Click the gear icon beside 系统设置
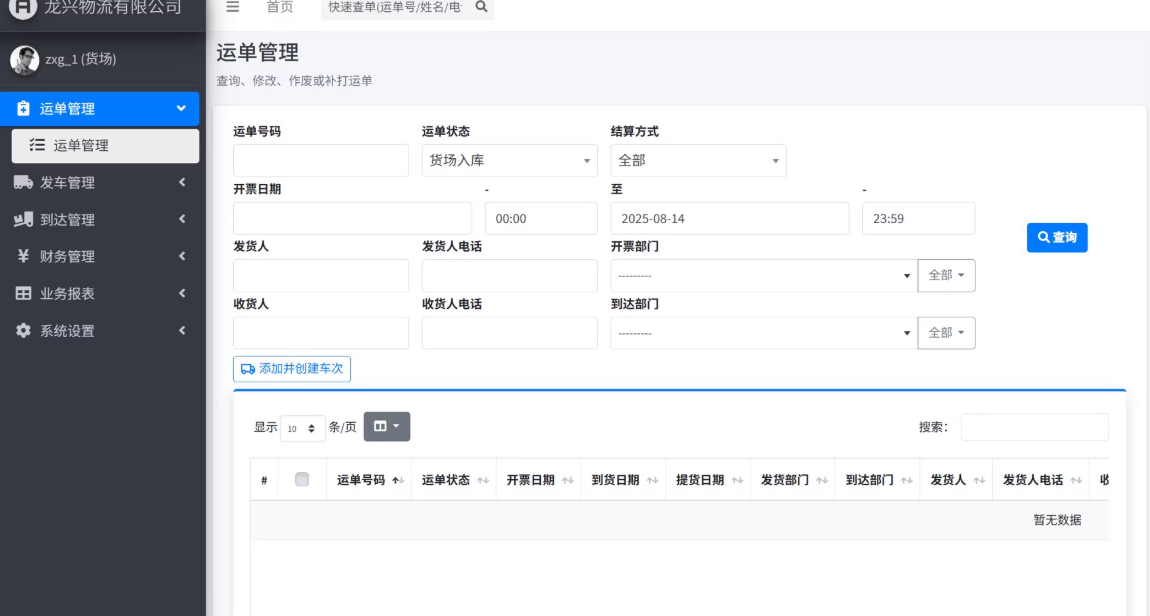Screen dimensions: 1150x616 [x=23, y=331]
